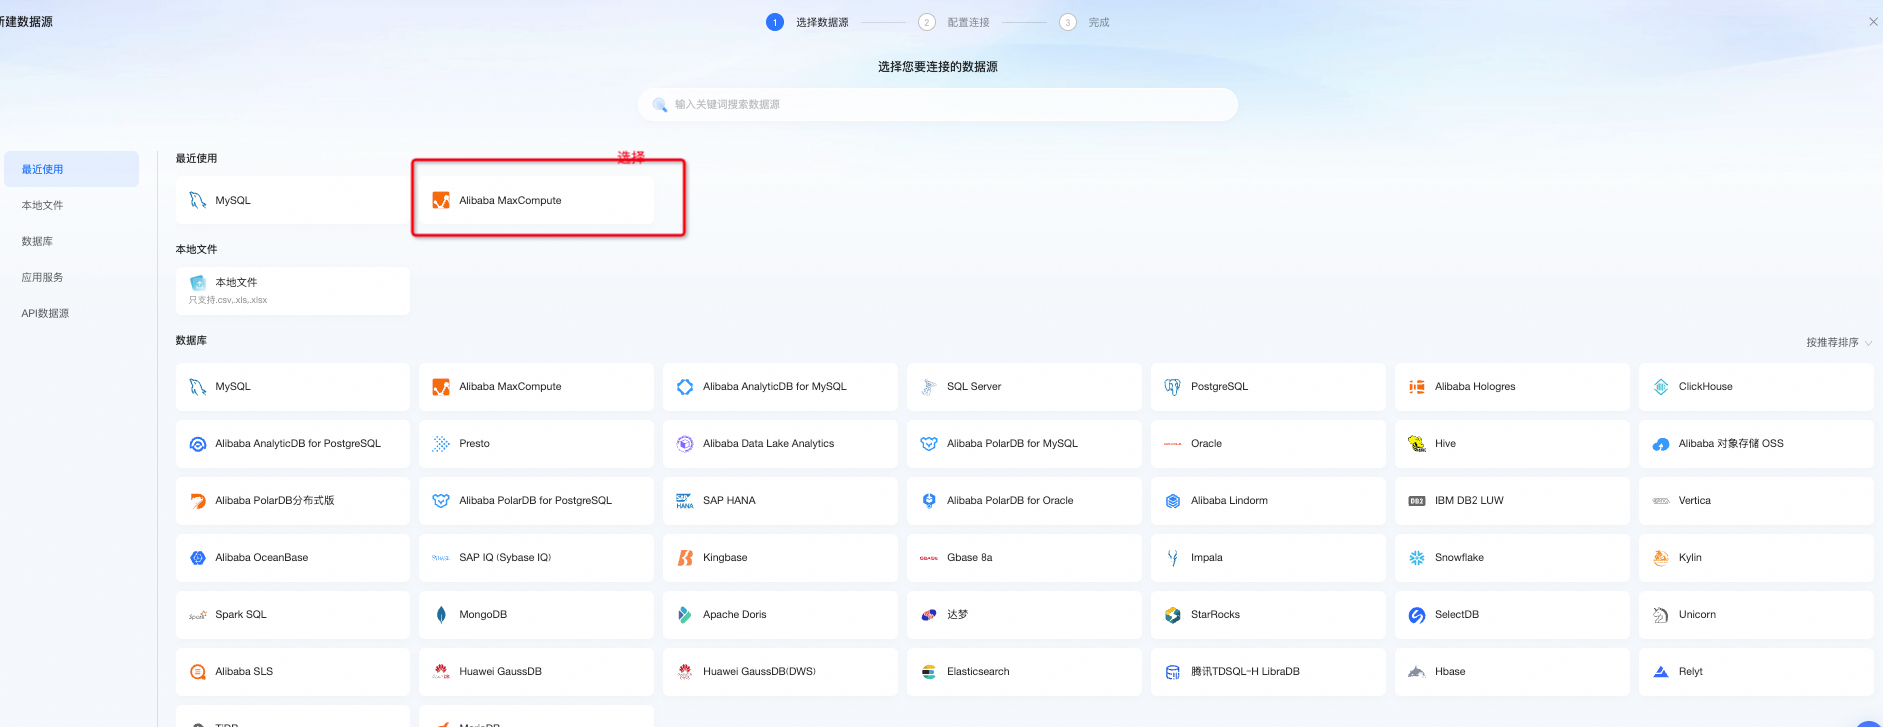Click the PostgreSQL elephant icon
This screenshot has height=727, width=1883.
tap(1173, 387)
